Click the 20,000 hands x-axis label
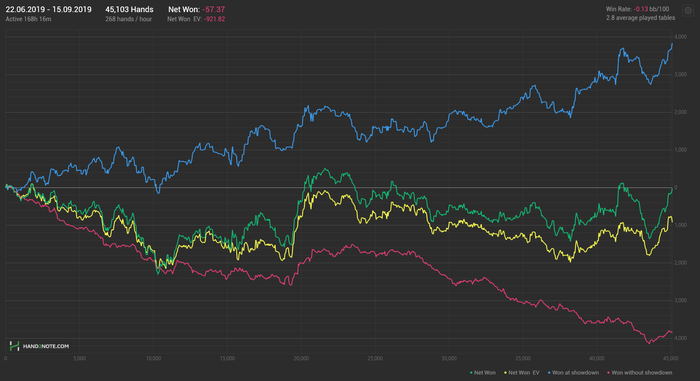 click(x=301, y=359)
